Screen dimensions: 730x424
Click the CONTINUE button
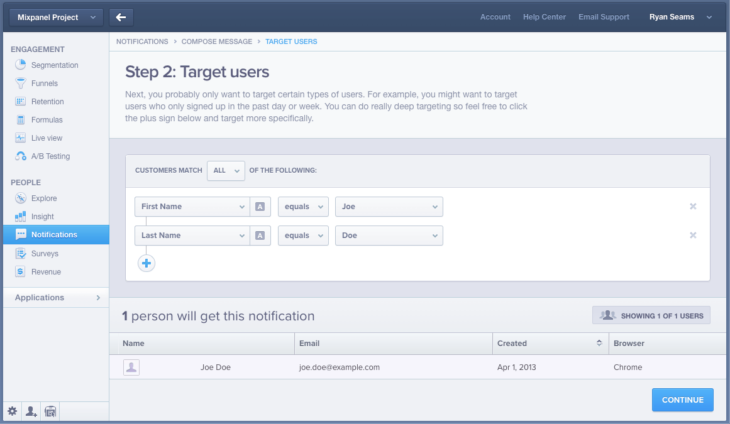683,400
